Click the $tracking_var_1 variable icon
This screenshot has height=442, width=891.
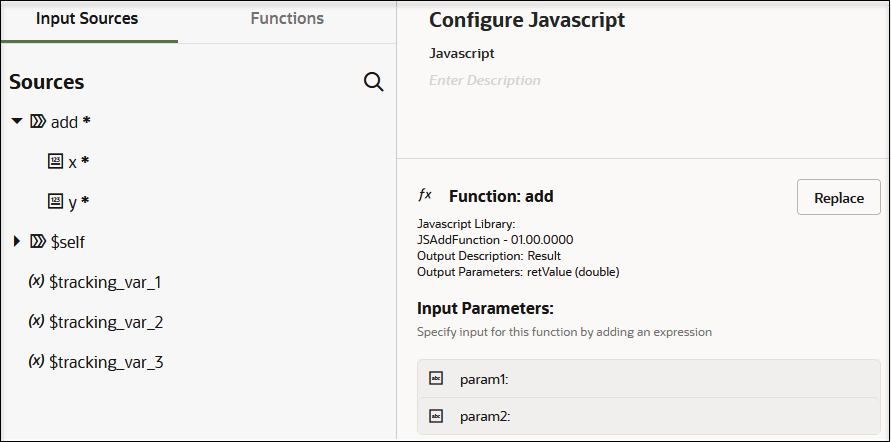point(36,281)
